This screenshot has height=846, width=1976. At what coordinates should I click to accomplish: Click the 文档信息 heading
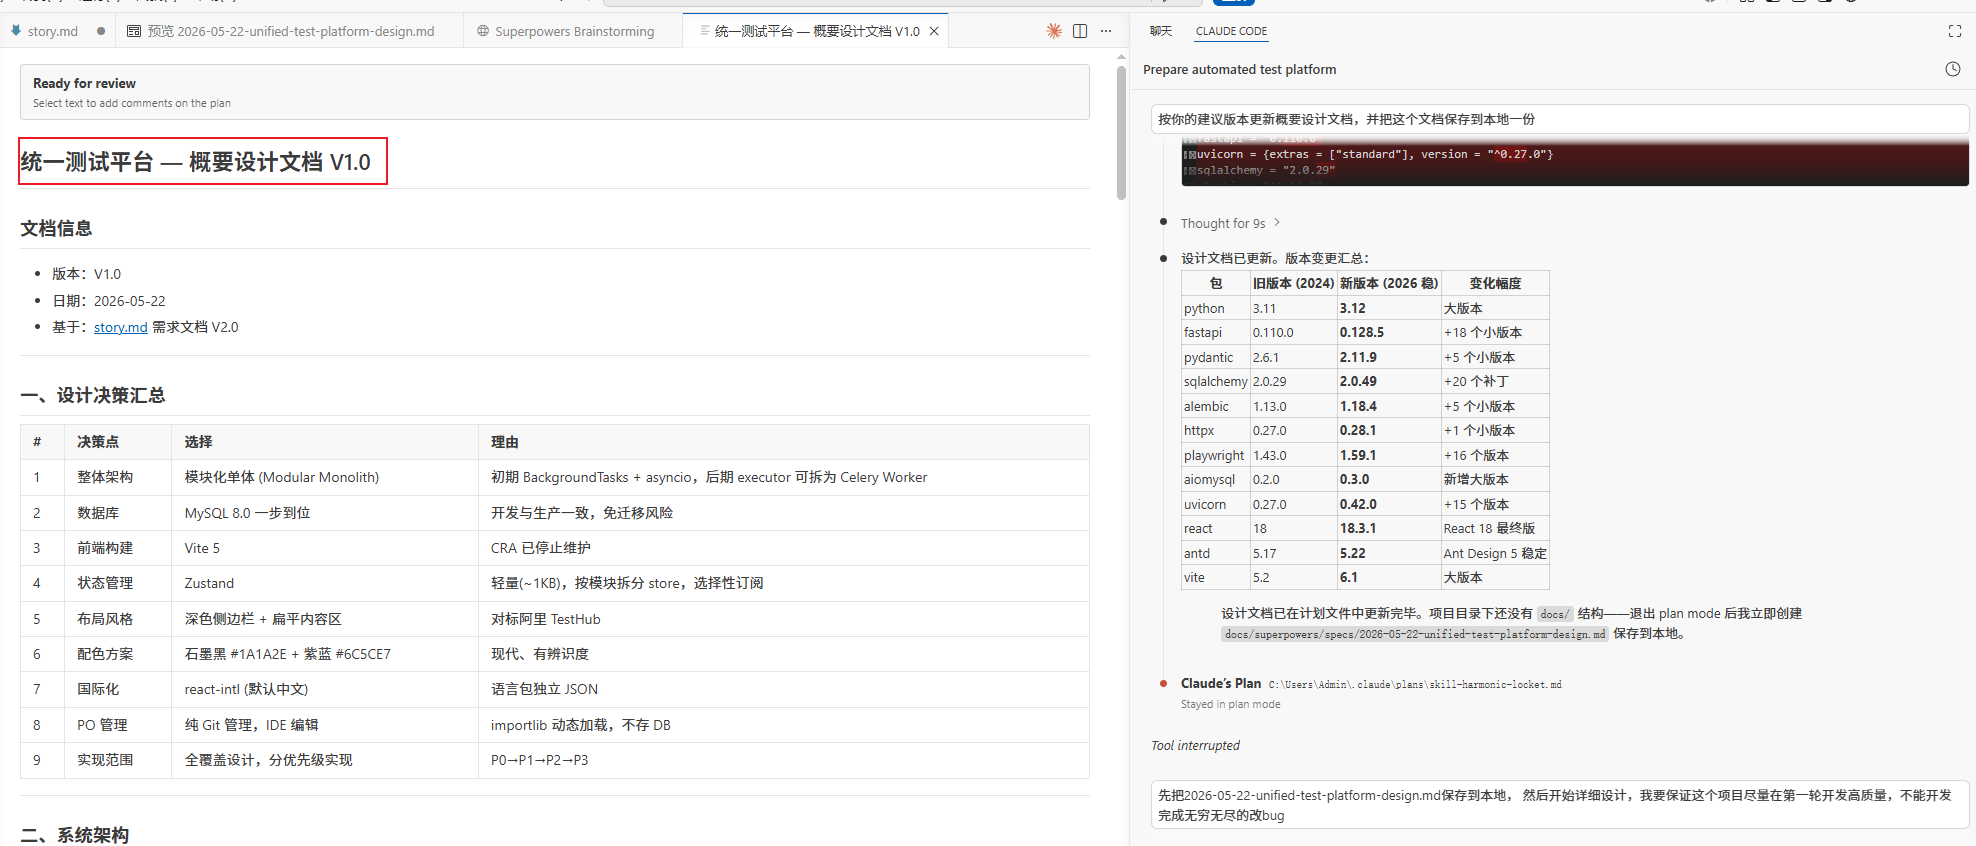pos(56,228)
